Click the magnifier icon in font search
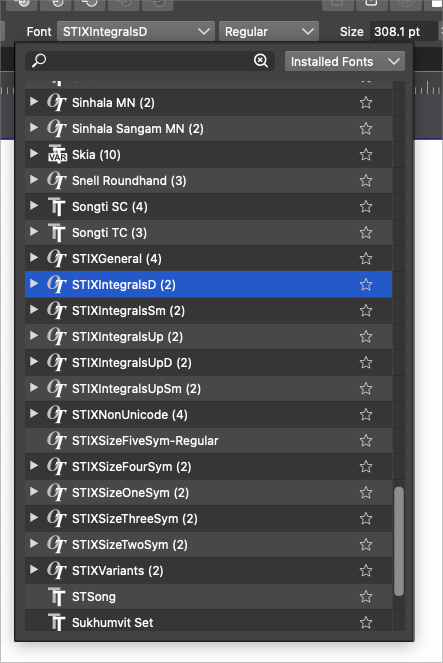The width and height of the screenshot is (443, 663). tap(39, 60)
